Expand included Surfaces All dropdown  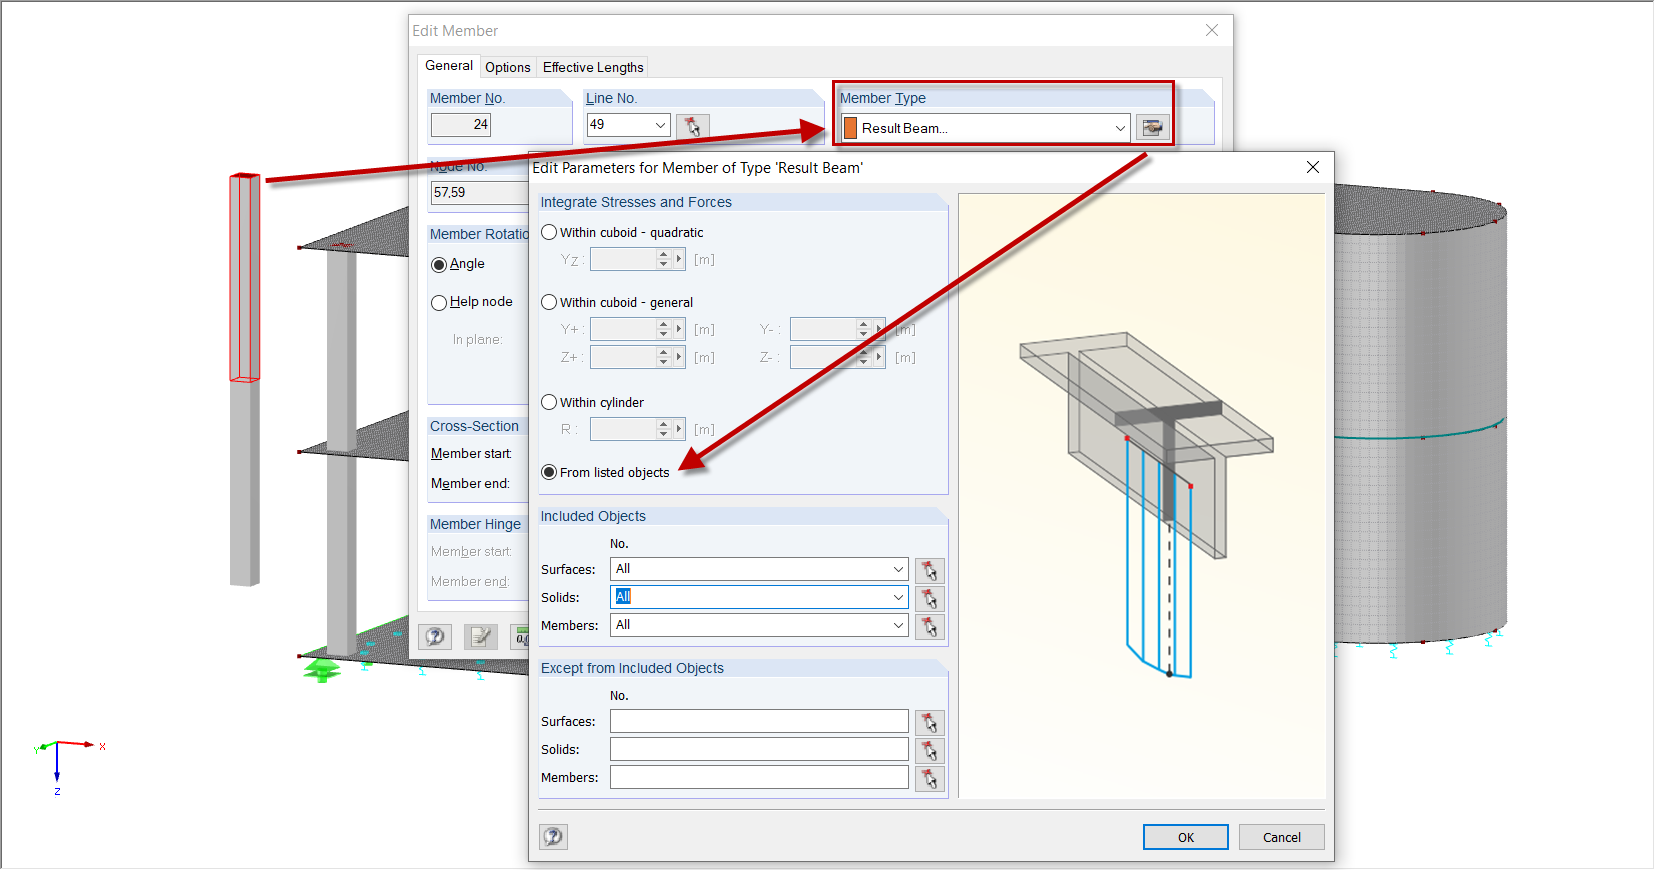point(898,569)
